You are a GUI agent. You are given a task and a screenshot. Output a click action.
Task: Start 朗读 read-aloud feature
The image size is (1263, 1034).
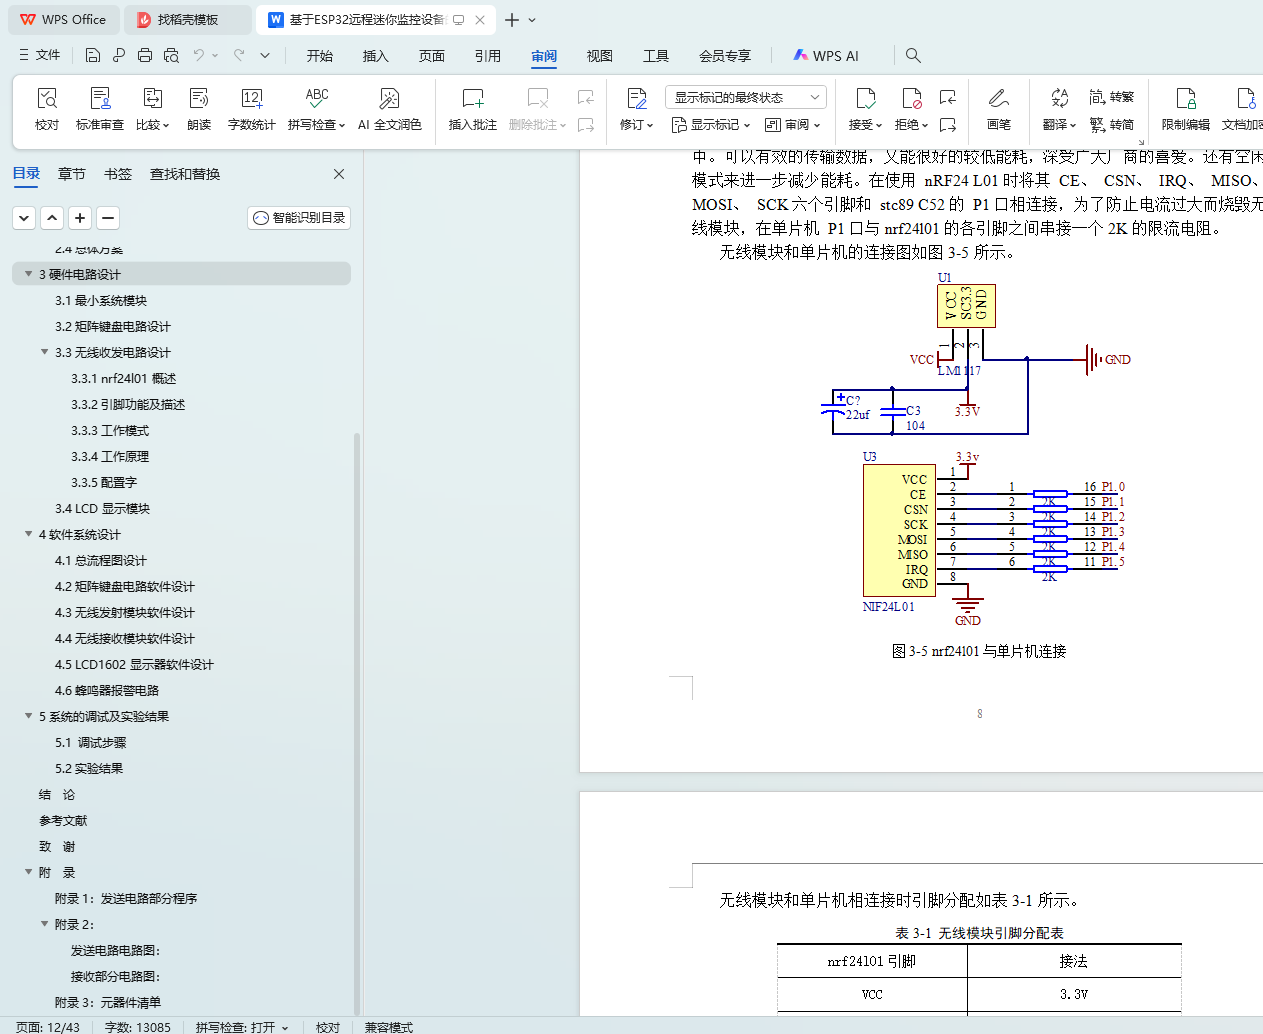click(x=199, y=109)
